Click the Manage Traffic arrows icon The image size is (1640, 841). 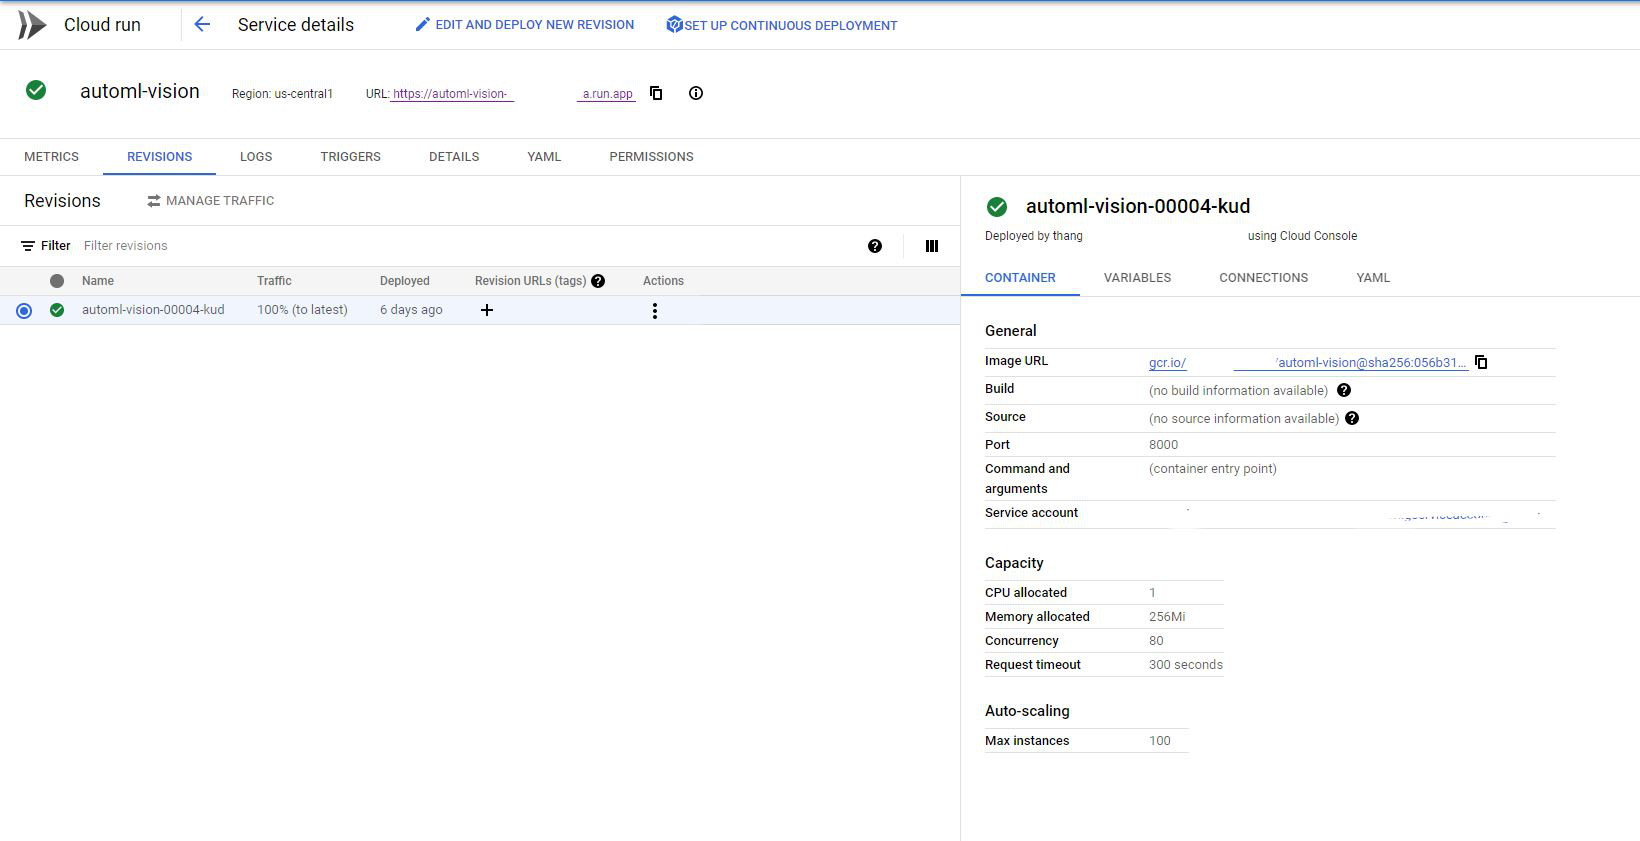point(154,201)
